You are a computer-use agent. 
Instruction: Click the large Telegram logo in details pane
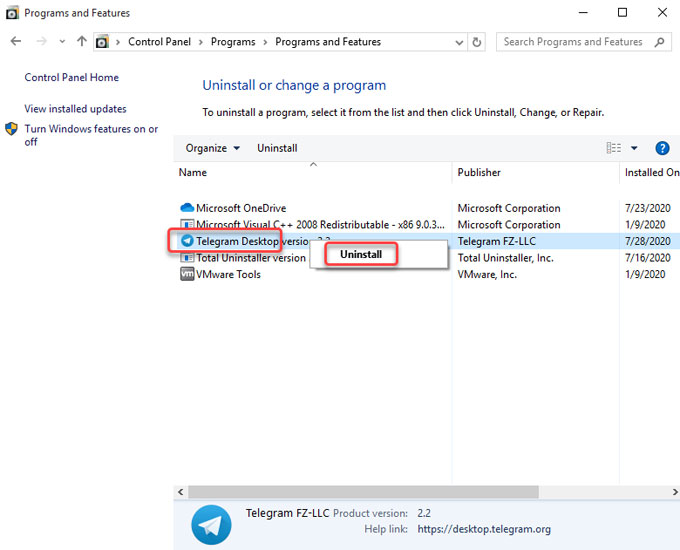point(211,525)
